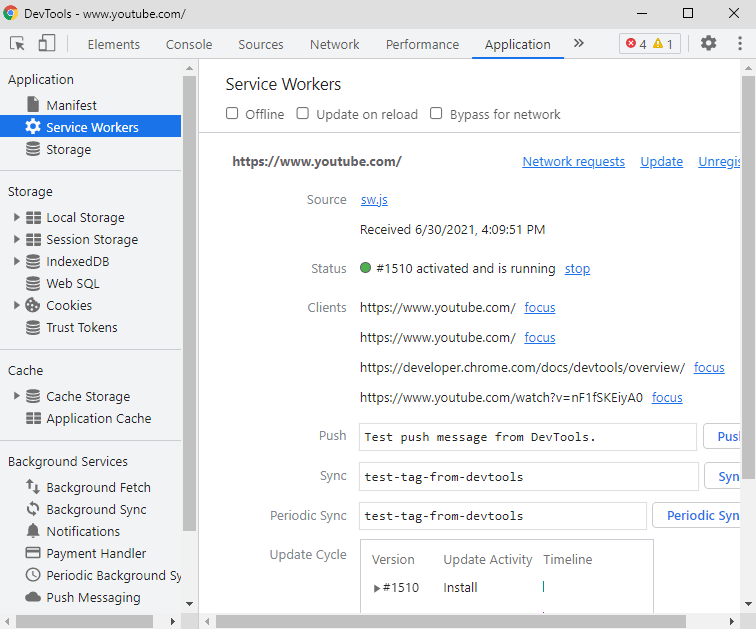Viewport: 756px width, 629px height.
Task: Click the green running status indicator
Action: [x=365, y=268]
